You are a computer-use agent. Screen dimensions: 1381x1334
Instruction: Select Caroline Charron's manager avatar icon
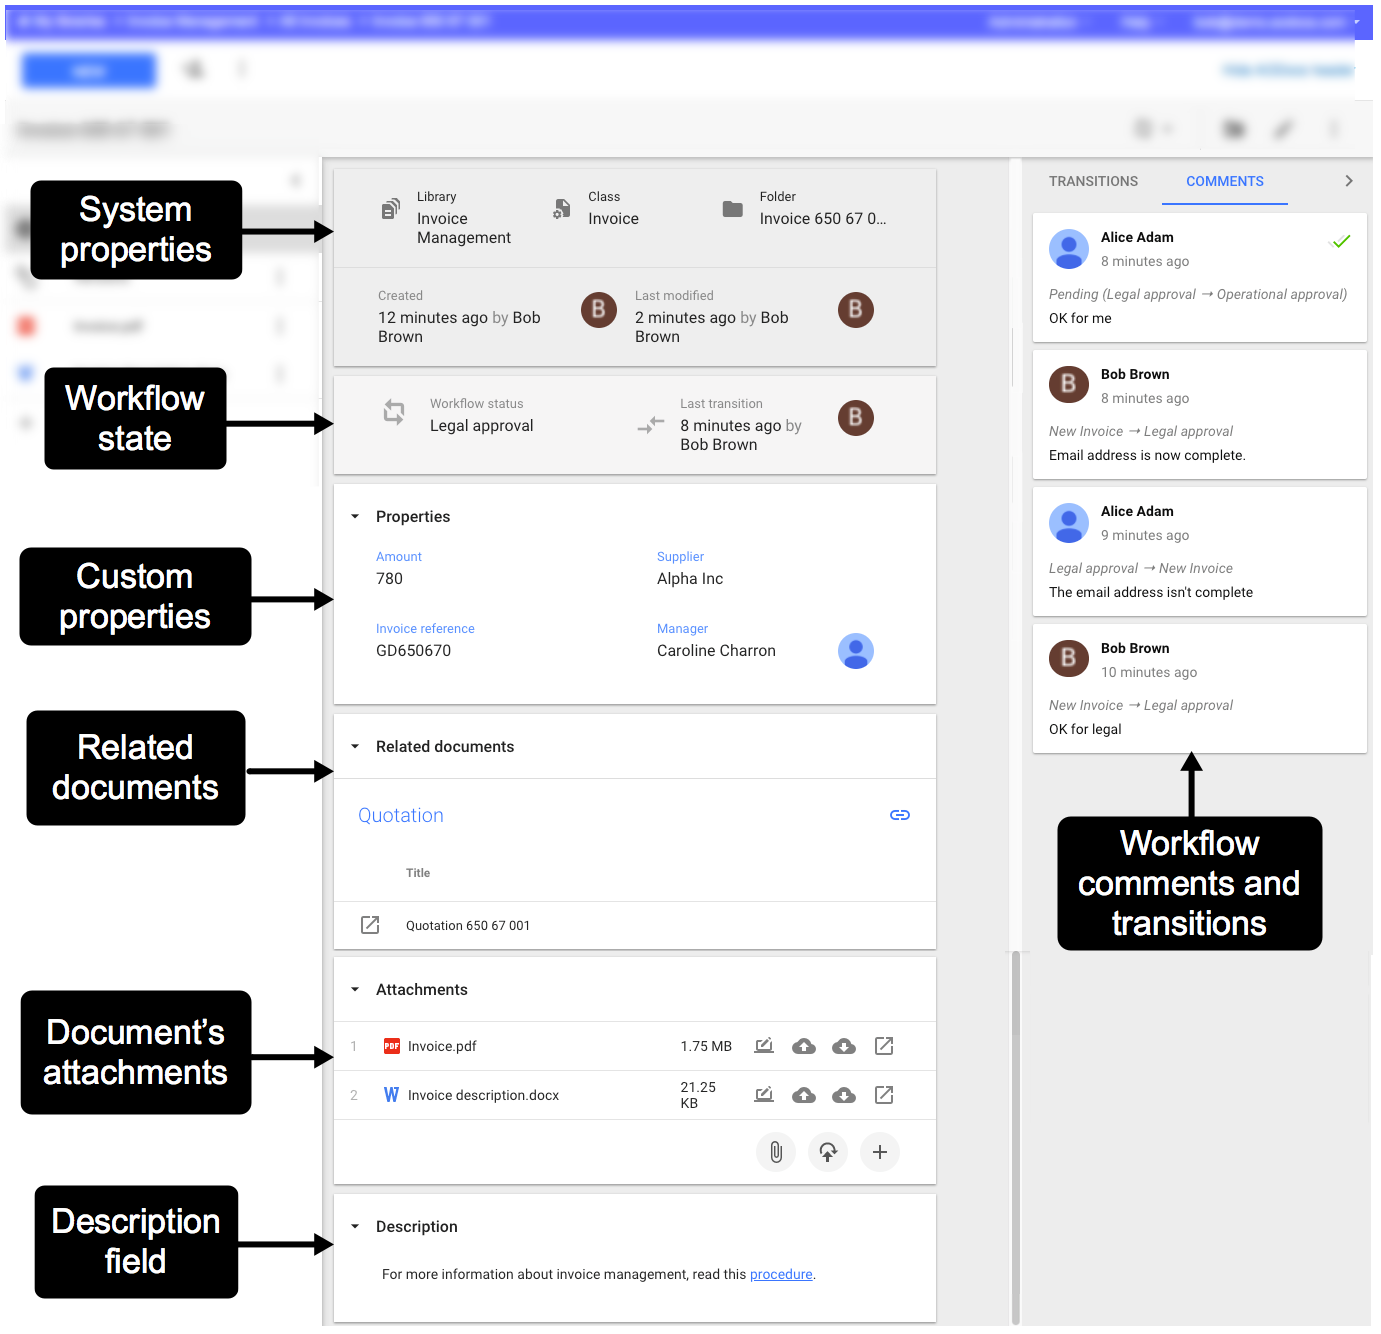click(855, 651)
